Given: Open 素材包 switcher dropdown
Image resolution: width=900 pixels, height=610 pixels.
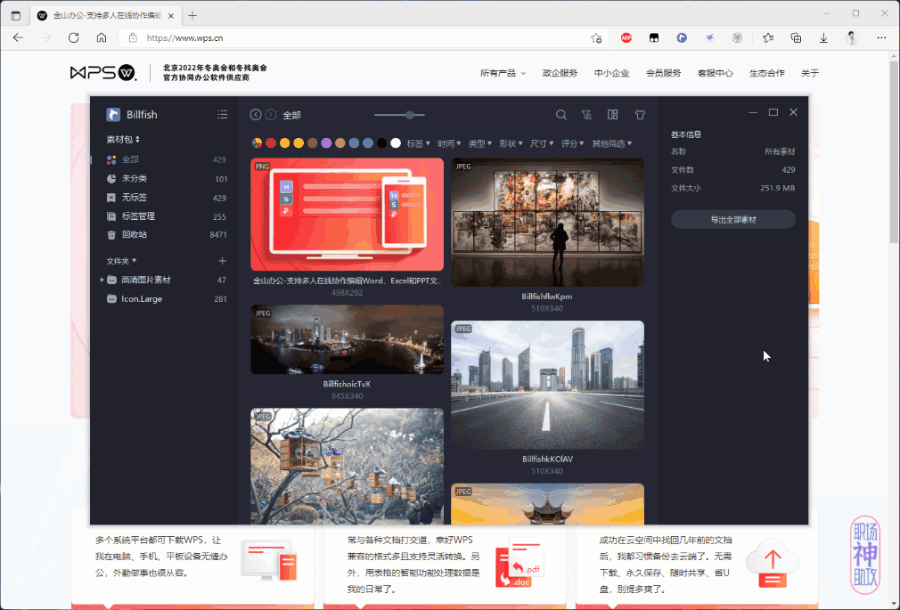Looking at the screenshot, I should tap(123, 139).
